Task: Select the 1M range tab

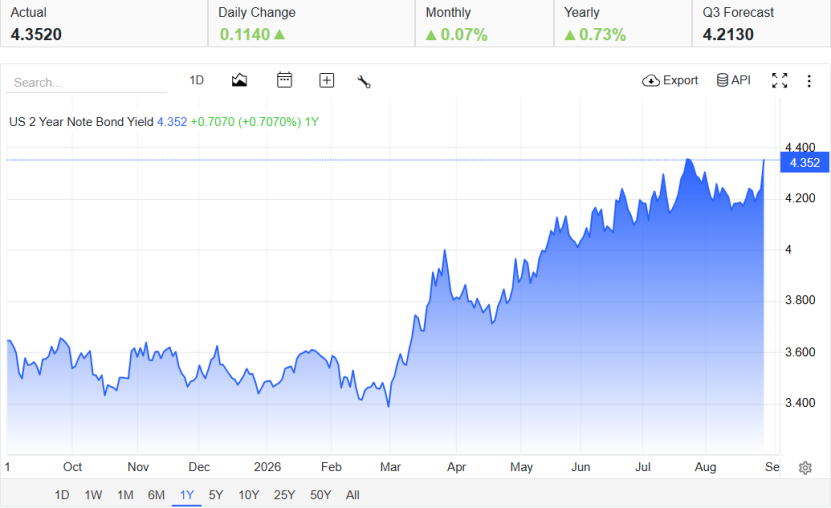Action: [125, 495]
